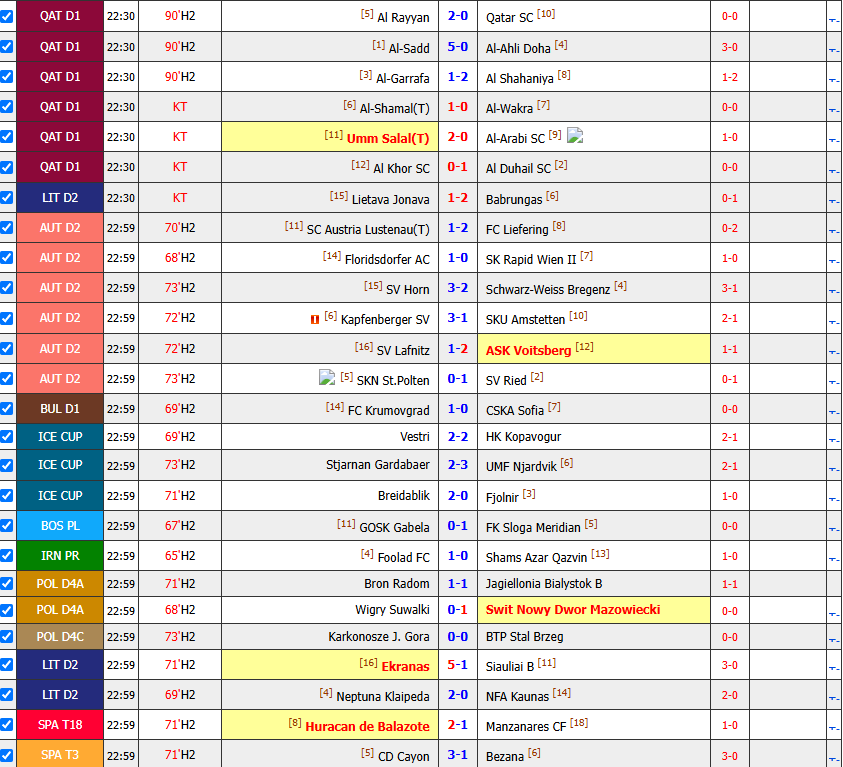Click the BOS PL league label

click(x=60, y=526)
